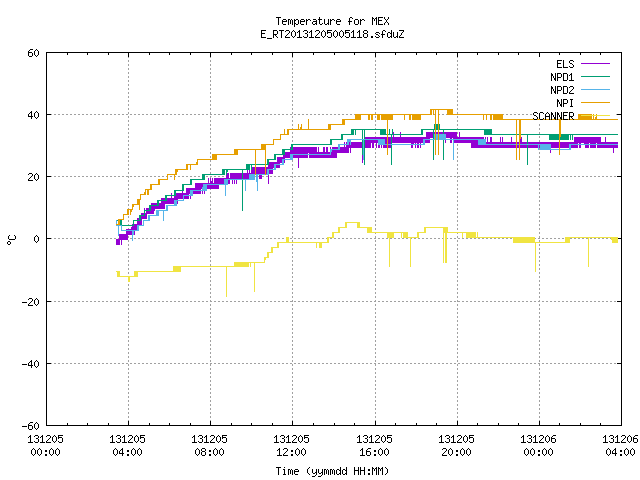Click the x-axis tick 131205 08:00
The height and width of the screenshot is (480, 640).
(209, 445)
